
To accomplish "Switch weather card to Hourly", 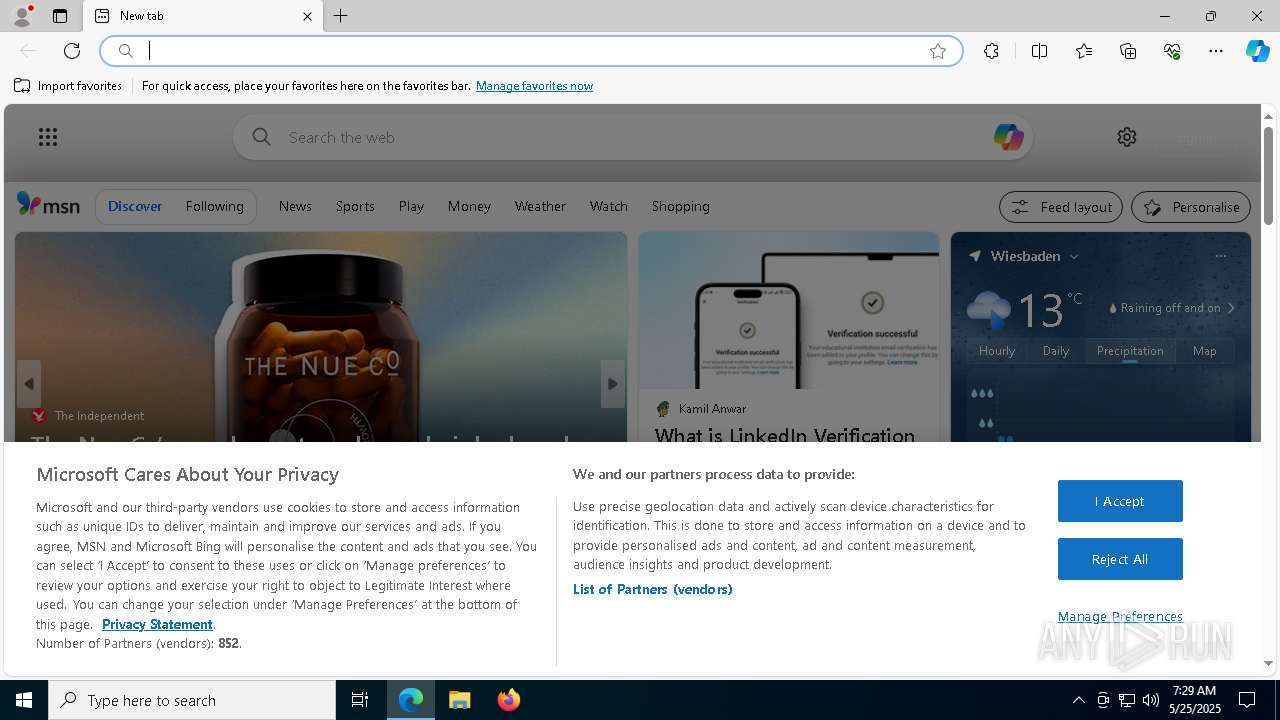I will 997,351.
